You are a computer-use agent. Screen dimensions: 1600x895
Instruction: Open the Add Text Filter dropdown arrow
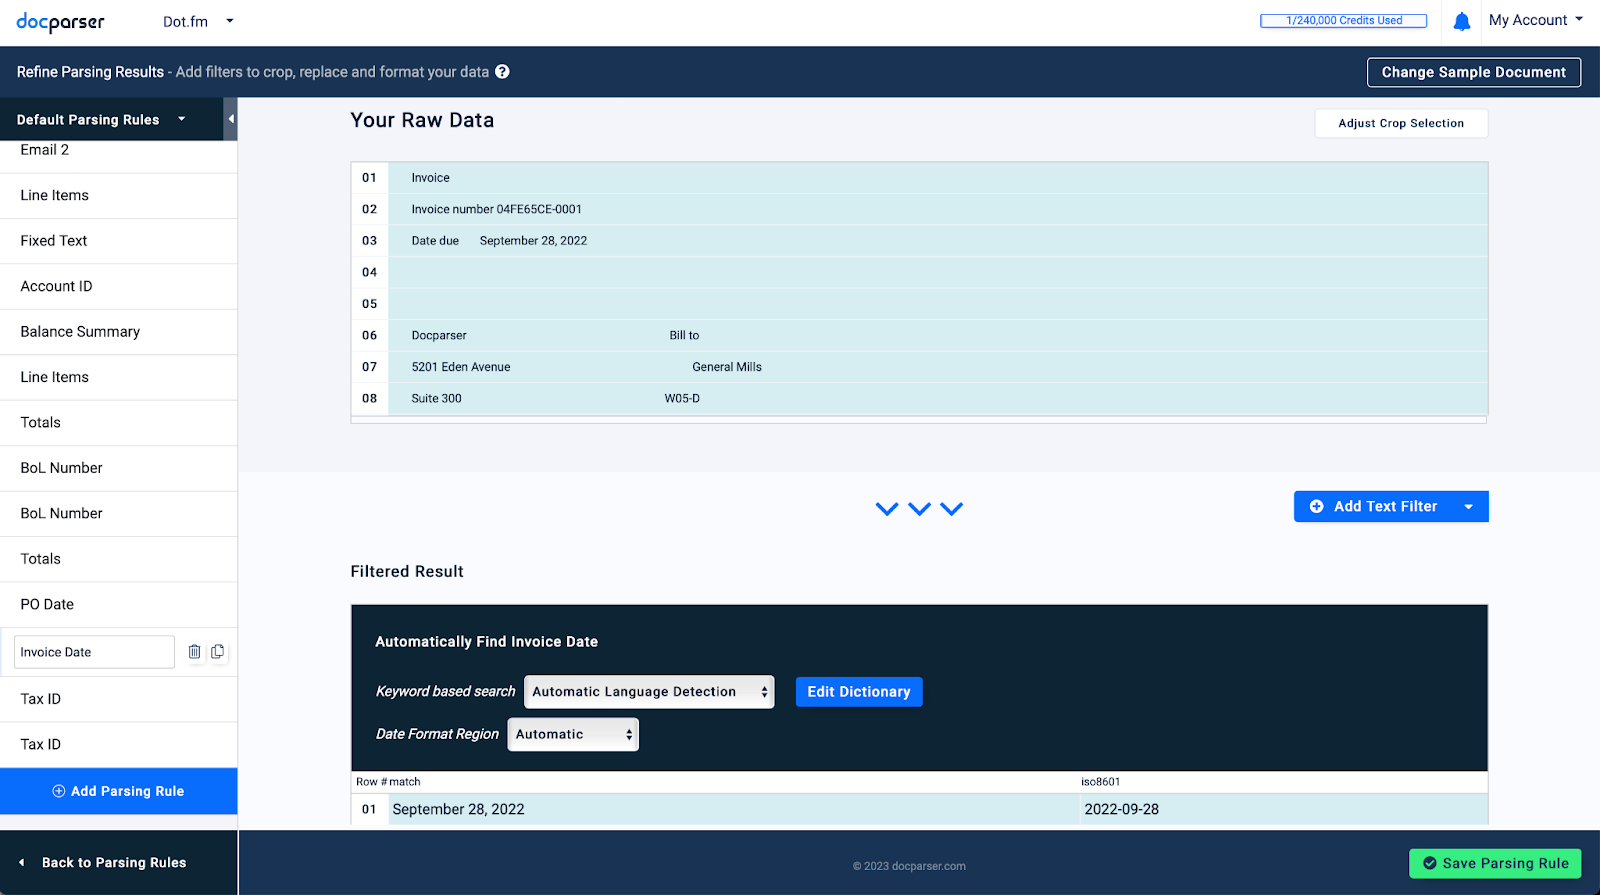click(1468, 507)
